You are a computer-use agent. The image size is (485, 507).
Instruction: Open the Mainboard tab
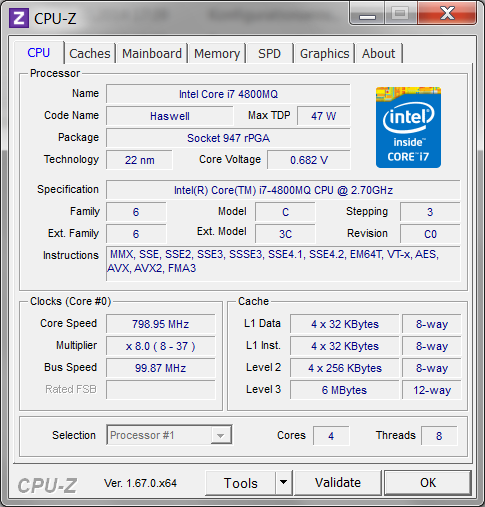[x=152, y=53]
